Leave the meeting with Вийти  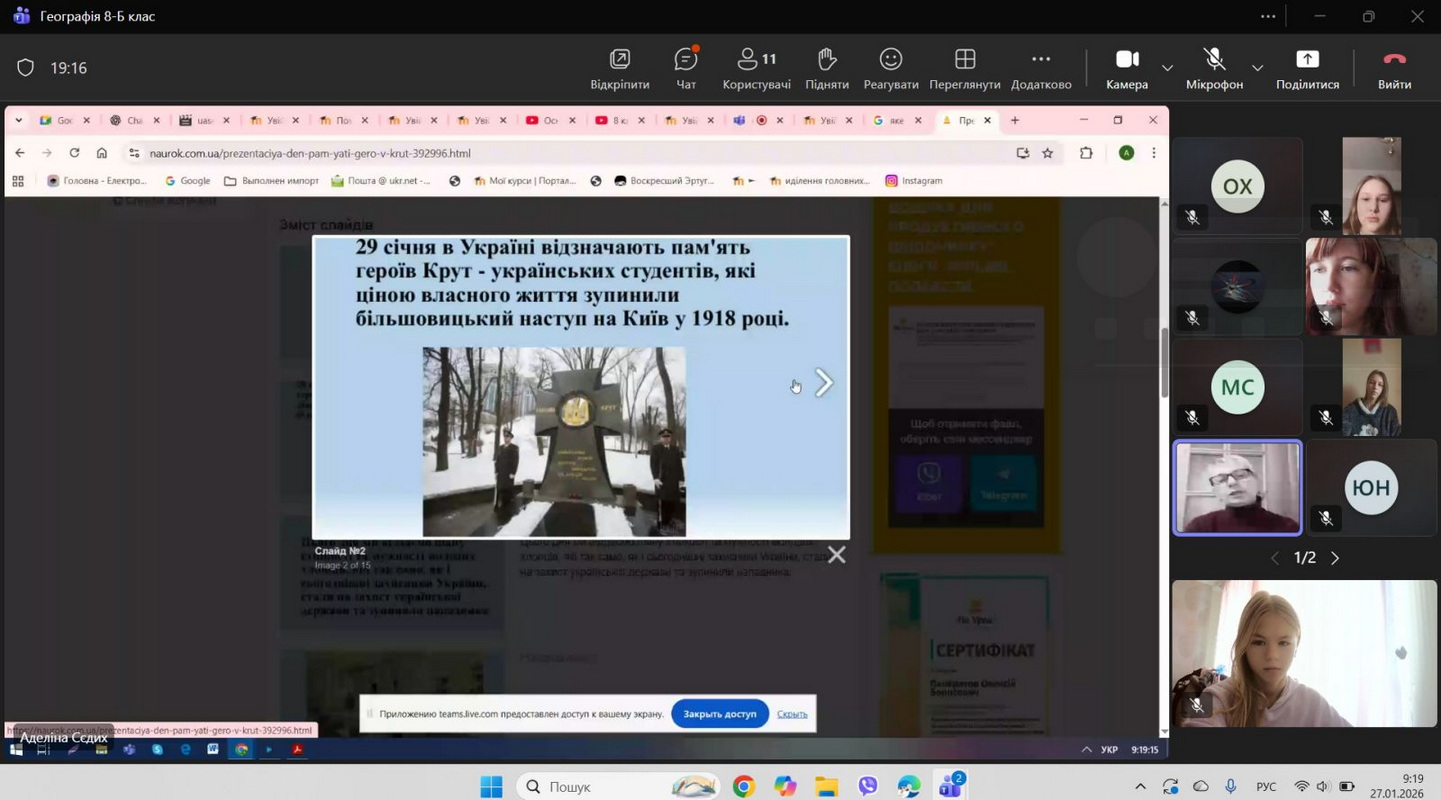click(x=1394, y=68)
